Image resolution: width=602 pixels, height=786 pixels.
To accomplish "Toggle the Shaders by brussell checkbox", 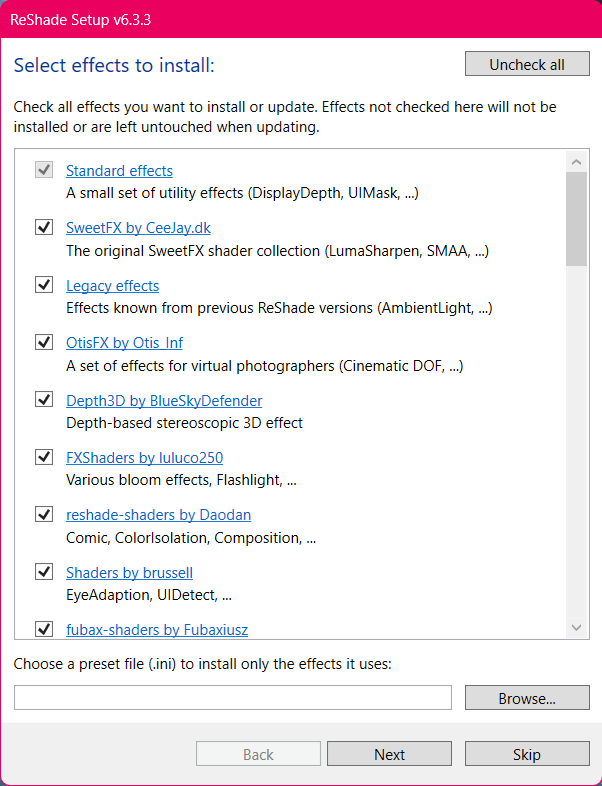I will point(44,572).
